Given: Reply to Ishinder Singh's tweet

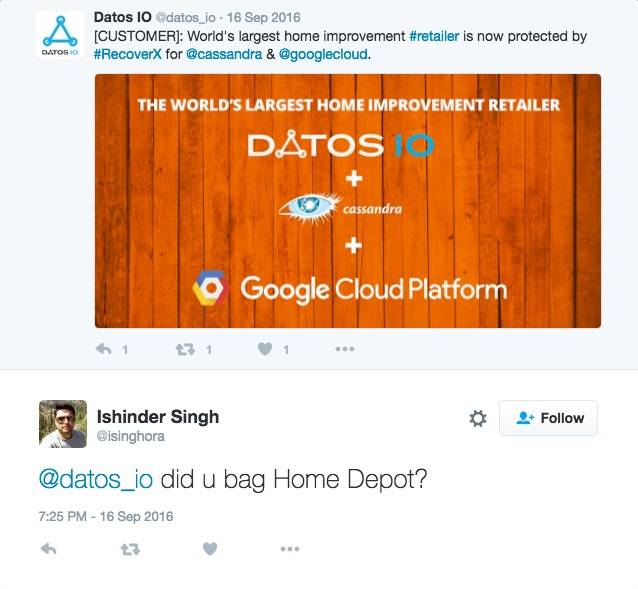Looking at the screenshot, I should pos(47,548).
